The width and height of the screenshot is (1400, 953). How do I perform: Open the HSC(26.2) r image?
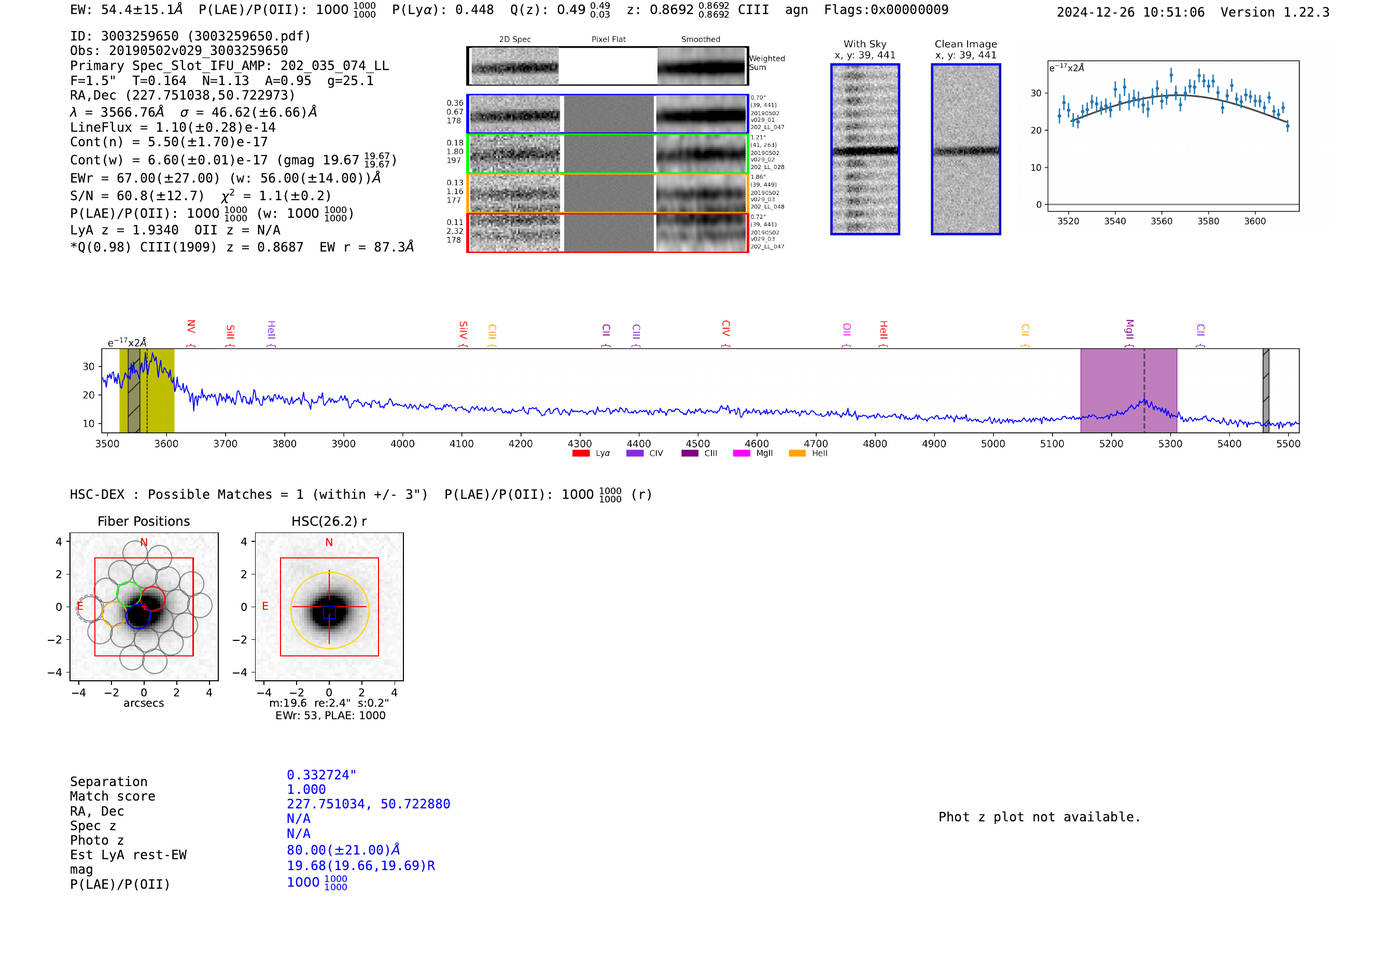click(329, 607)
